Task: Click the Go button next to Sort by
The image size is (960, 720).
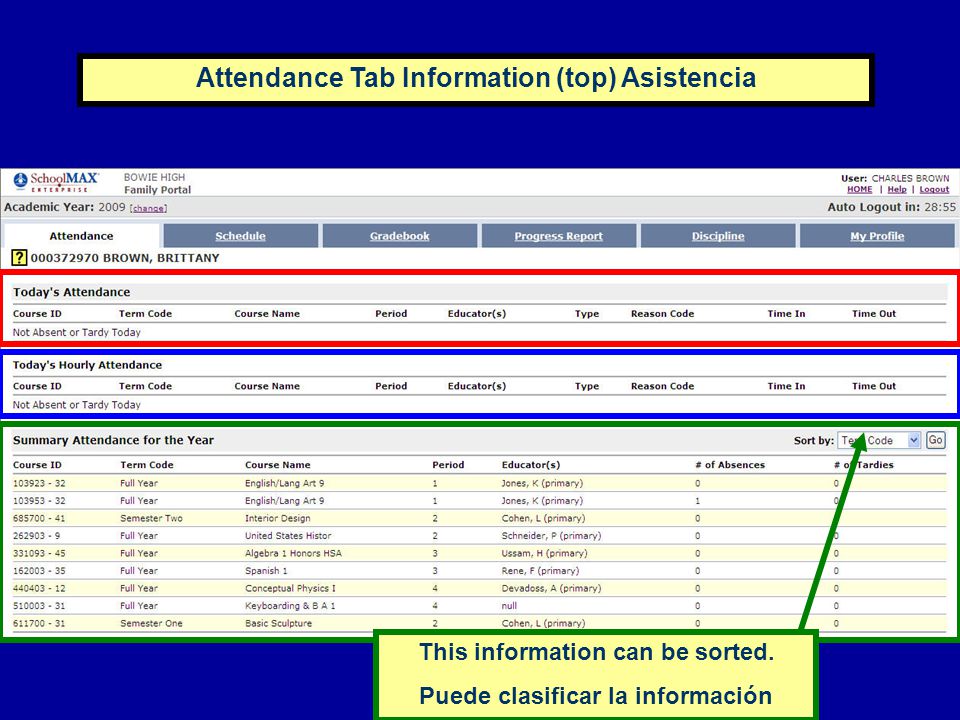Action: tap(935, 440)
